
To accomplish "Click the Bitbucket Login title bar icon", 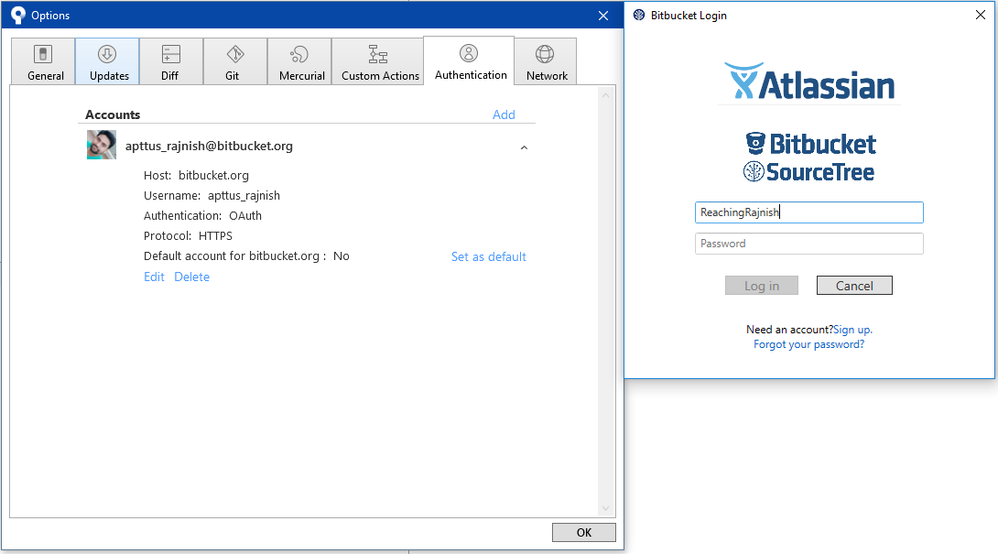I will [x=639, y=15].
